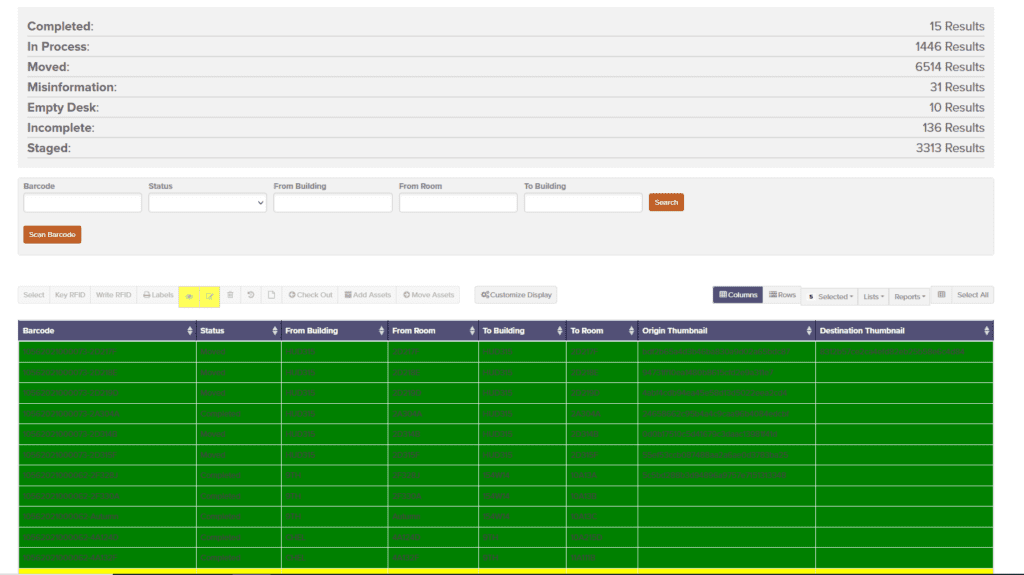This screenshot has width=1024, height=575.
Task: Expand the Selected dropdown
Action: pyautogui.click(x=830, y=296)
